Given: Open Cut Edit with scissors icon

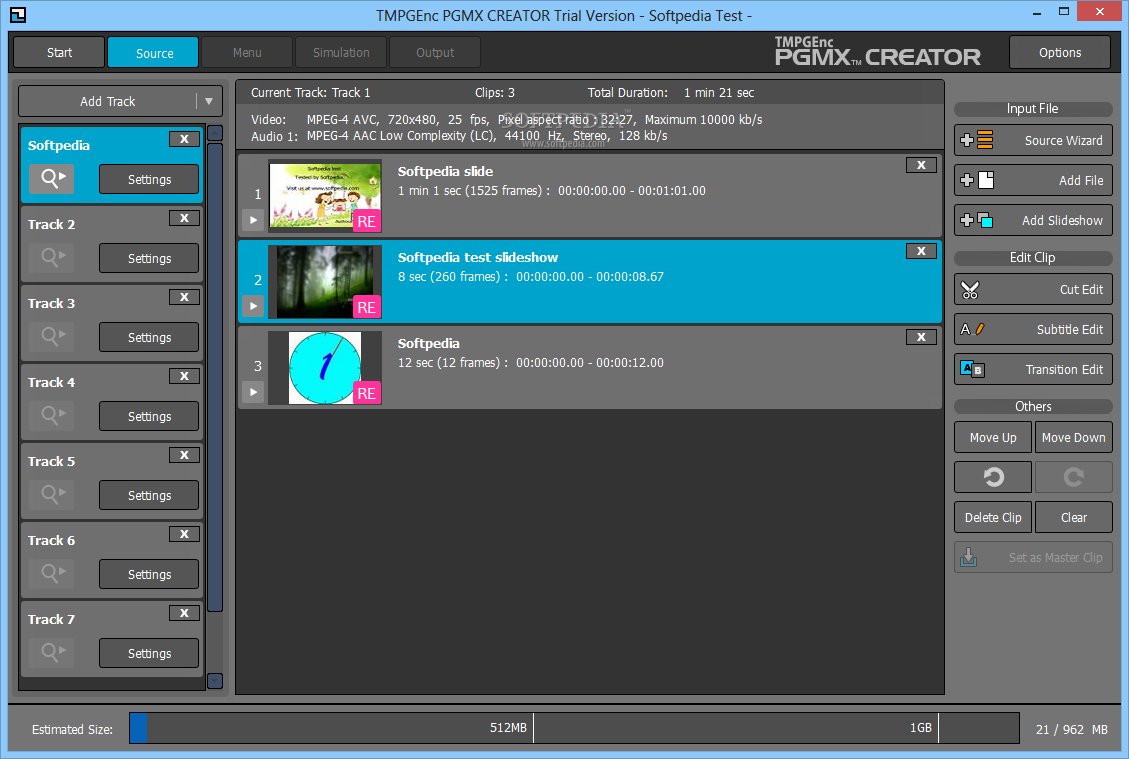Looking at the screenshot, I should [1033, 289].
